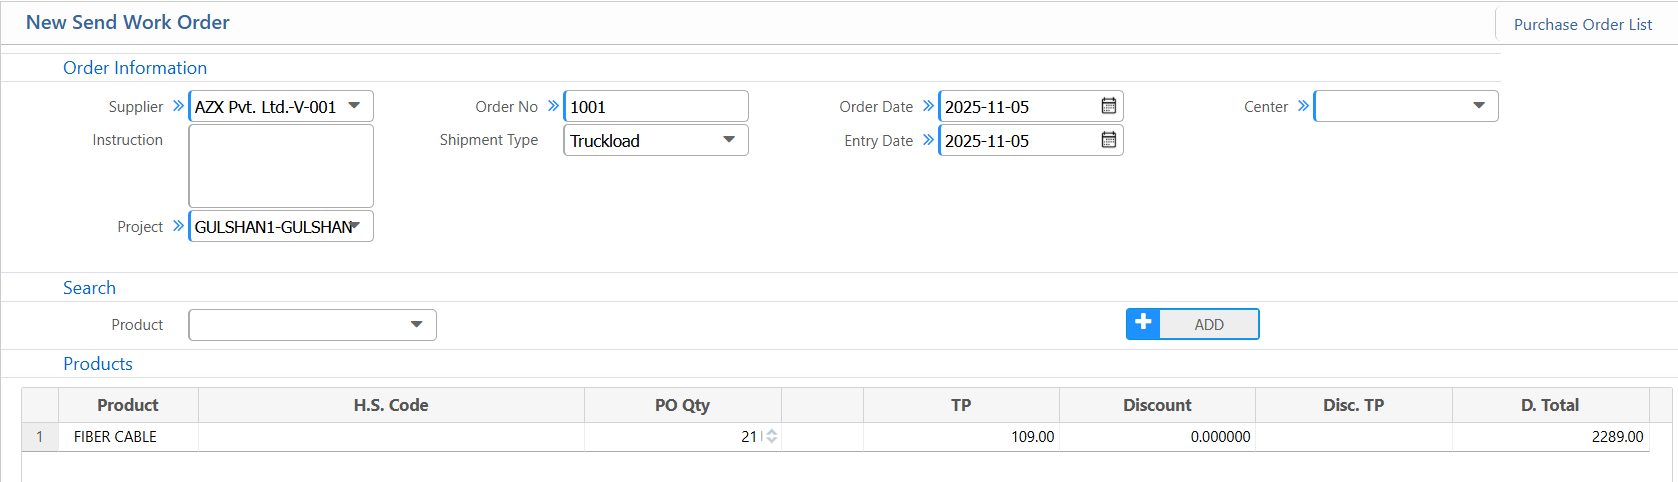Image resolution: width=1678 pixels, height=482 pixels.
Task: Open the Center dropdown
Action: (x=1479, y=106)
